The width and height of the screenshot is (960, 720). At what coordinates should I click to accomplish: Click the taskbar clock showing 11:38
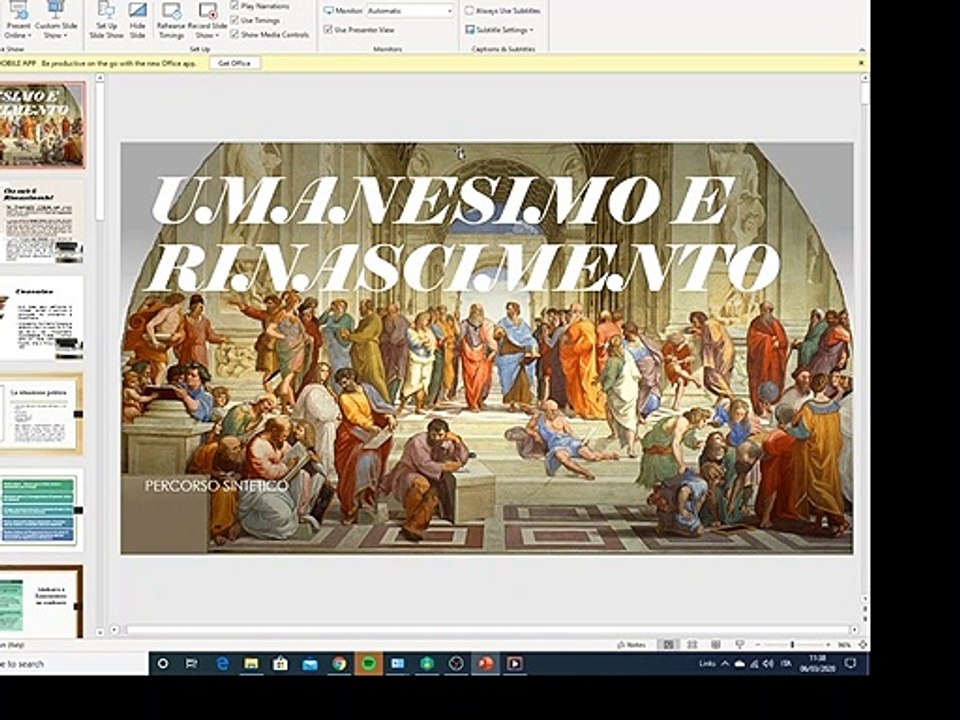[x=818, y=664]
